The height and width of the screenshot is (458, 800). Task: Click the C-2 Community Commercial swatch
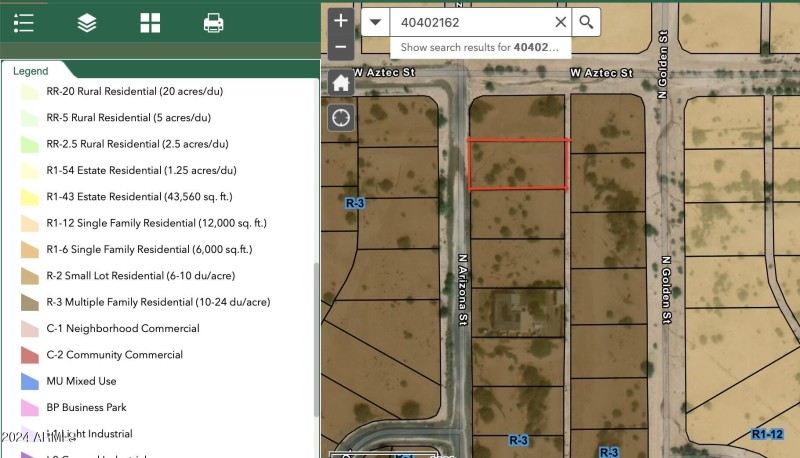(x=29, y=355)
